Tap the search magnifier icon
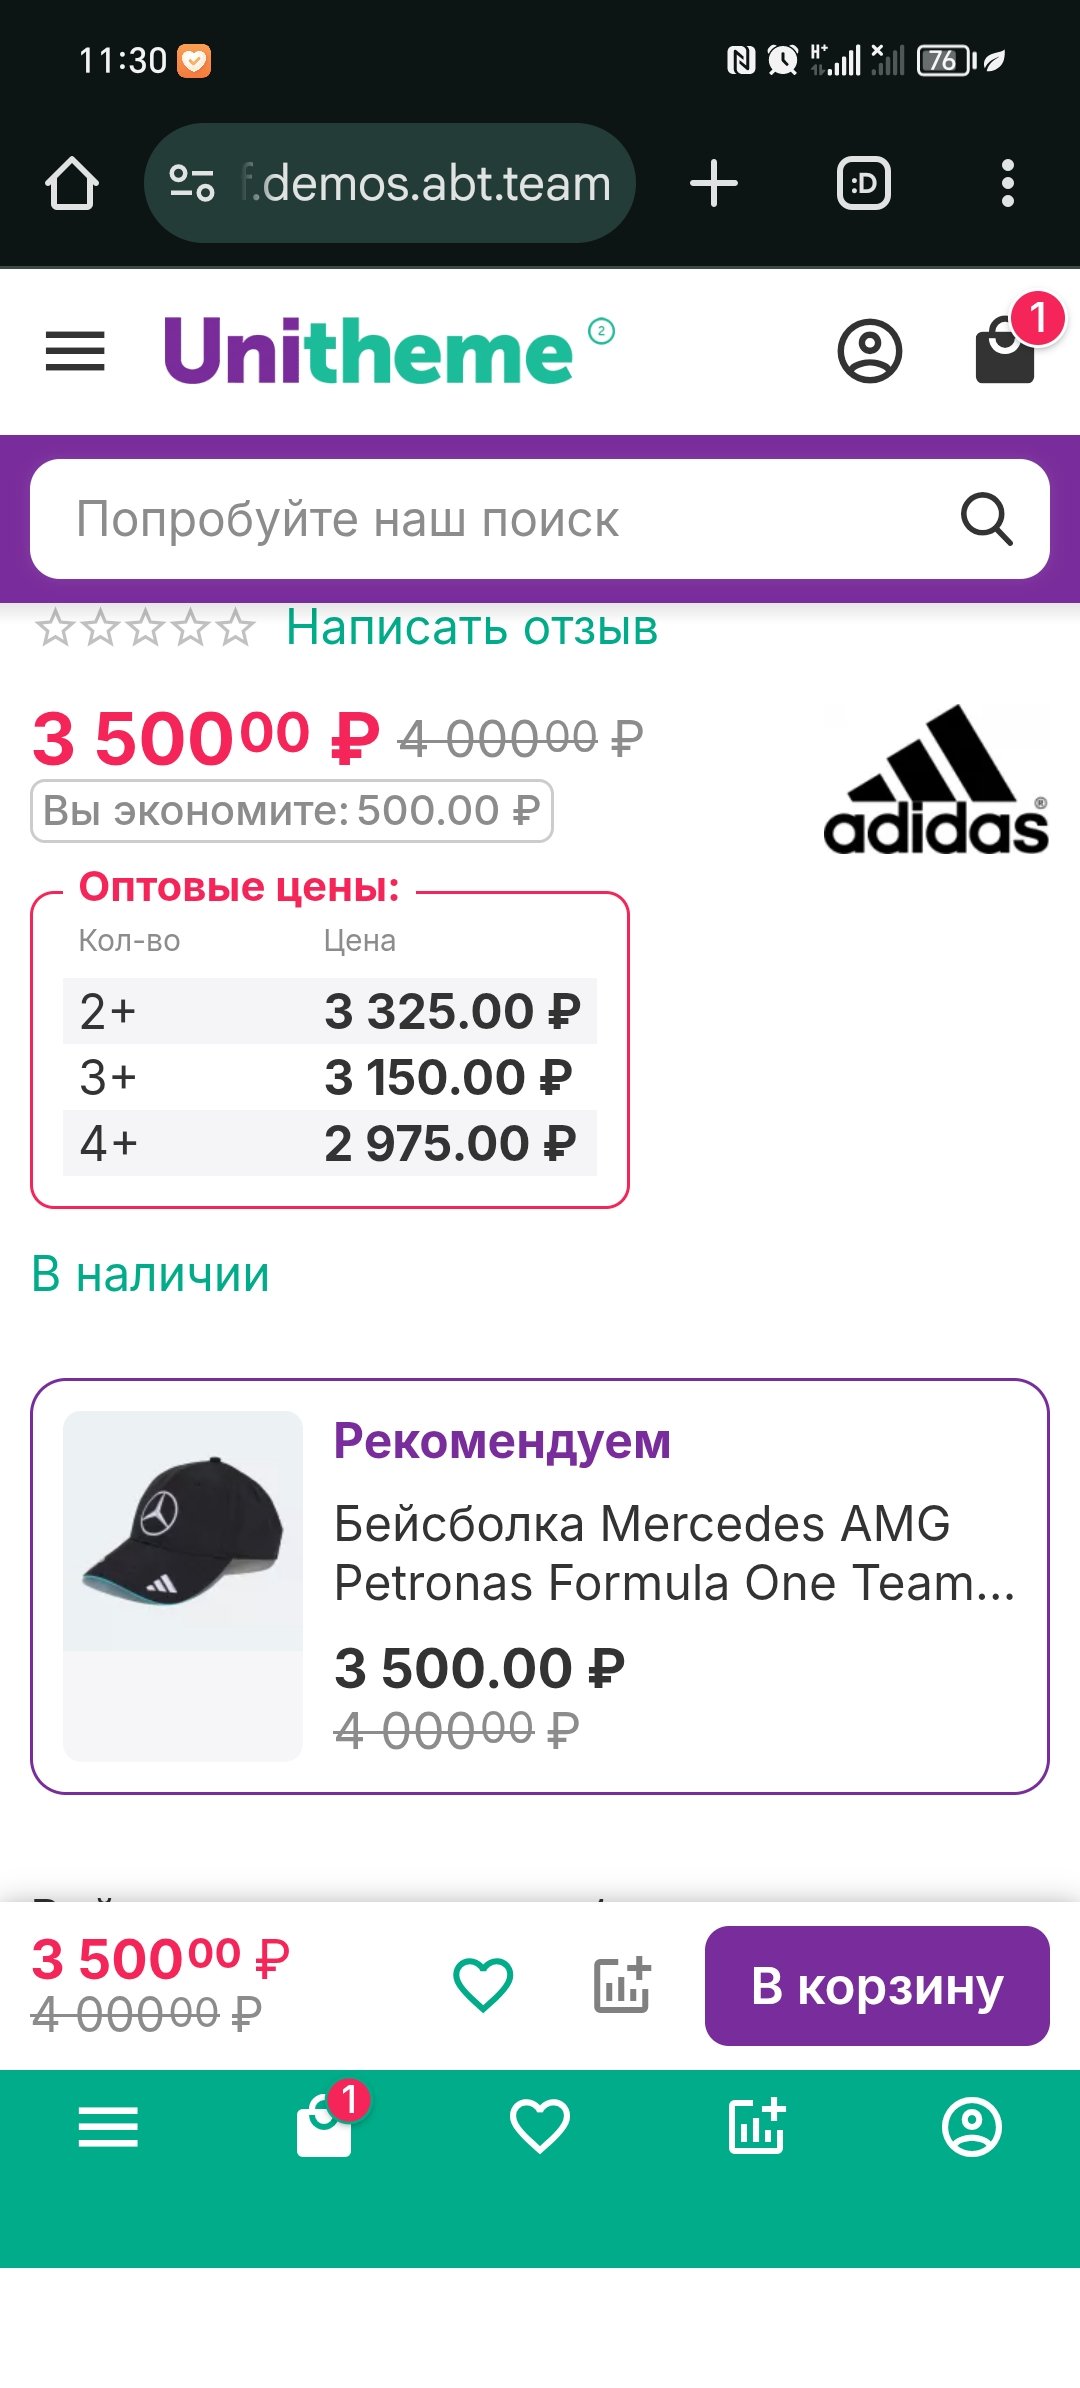 point(986,519)
